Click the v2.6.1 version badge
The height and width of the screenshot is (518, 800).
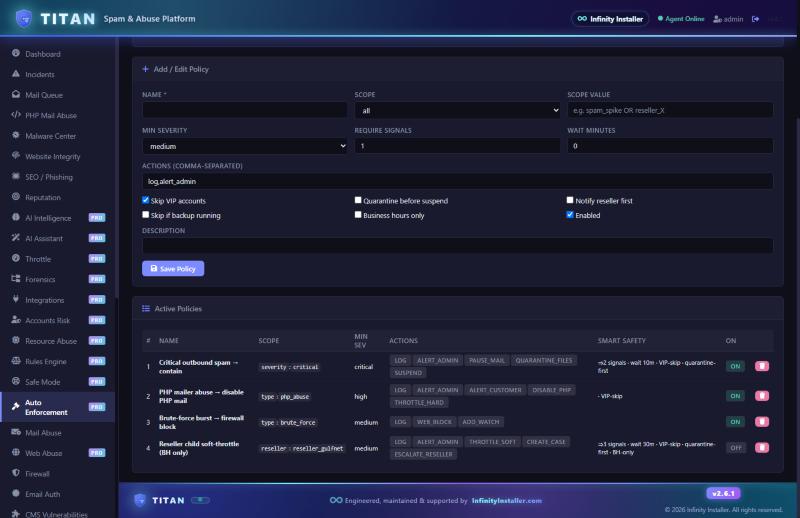723,493
